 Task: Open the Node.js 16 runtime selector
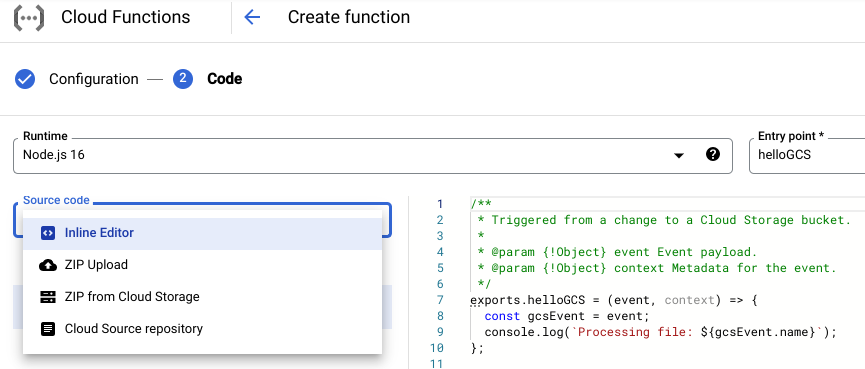point(373,156)
